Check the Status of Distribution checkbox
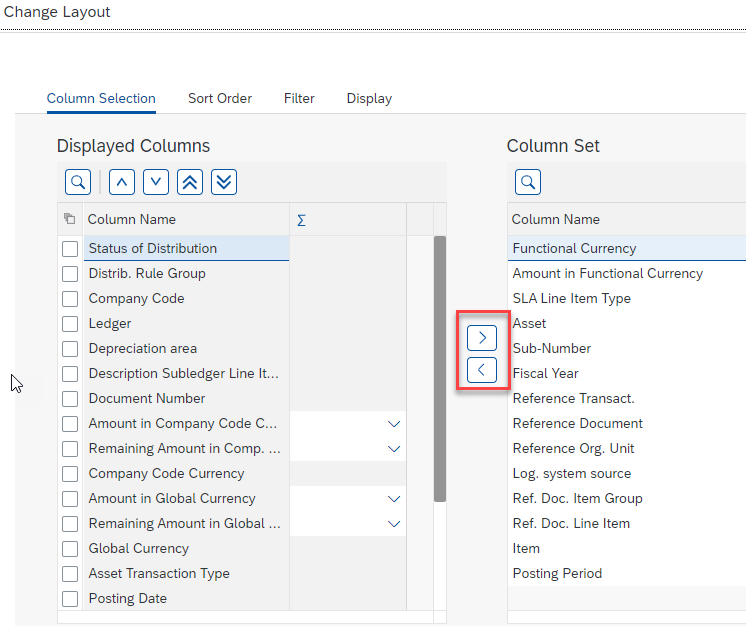The image size is (746, 626). (70, 249)
